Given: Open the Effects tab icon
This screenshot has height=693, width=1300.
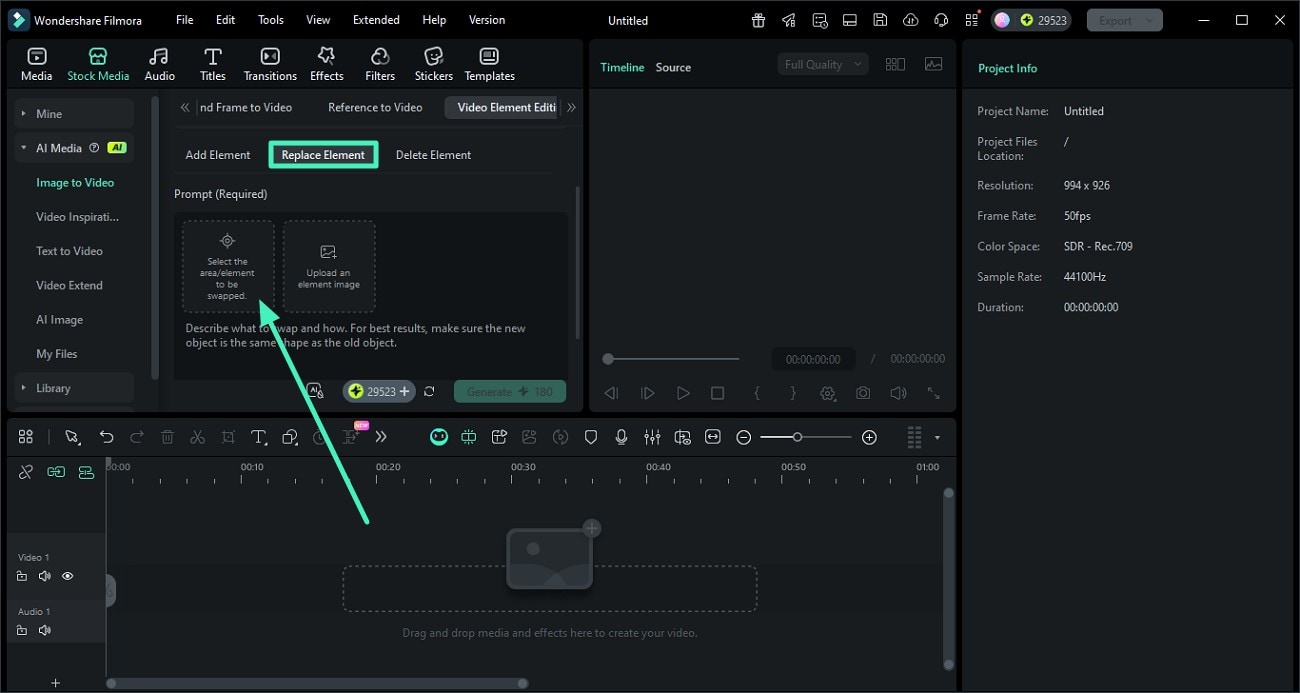Looking at the screenshot, I should click(326, 56).
